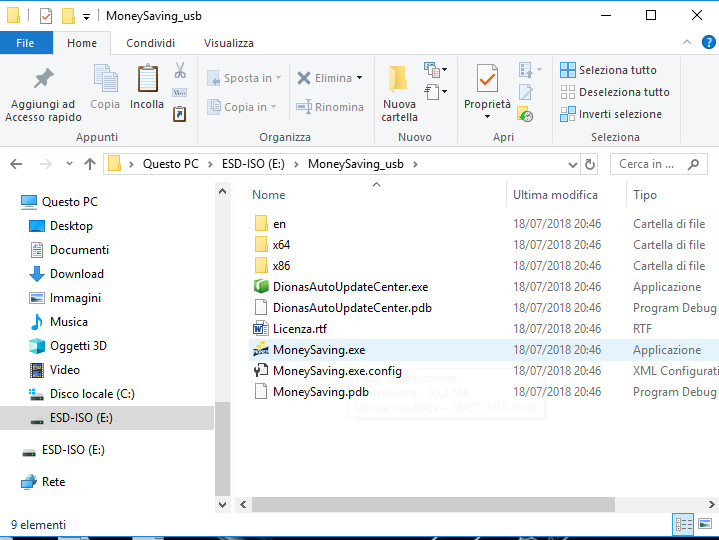Viewport: 719px width, 540px height.
Task: Click Questo PC in the address breadcrumb
Action: (171, 164)
